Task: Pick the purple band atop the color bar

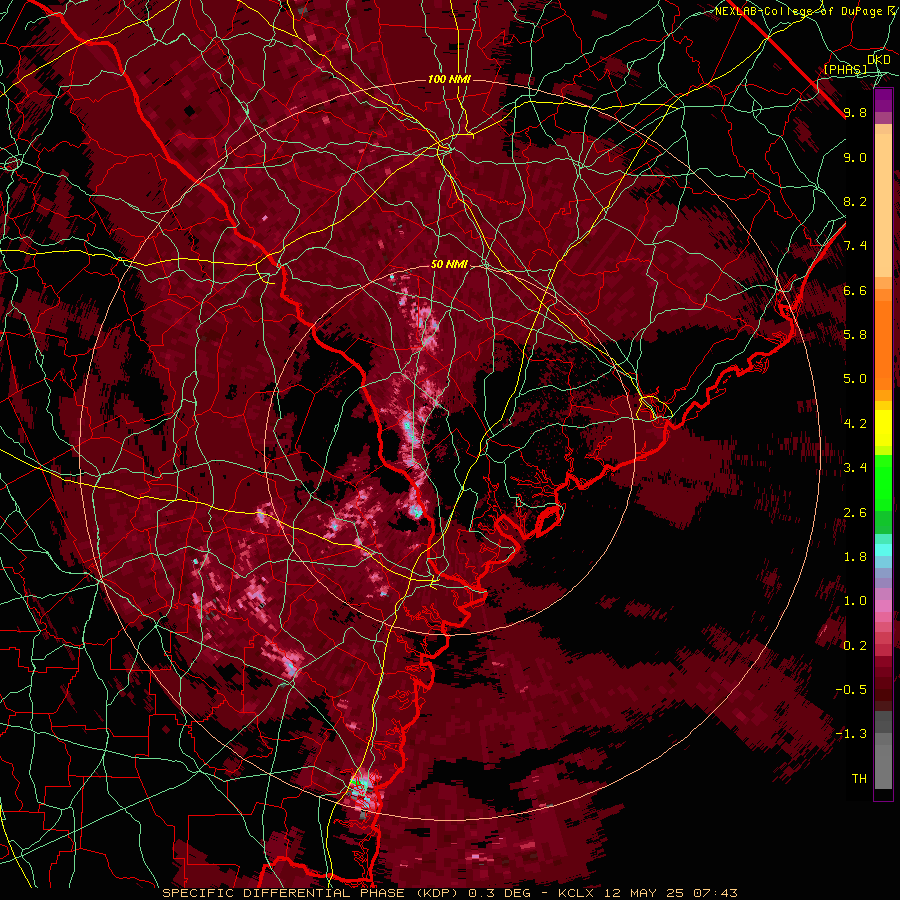Action: click(883, 100)
